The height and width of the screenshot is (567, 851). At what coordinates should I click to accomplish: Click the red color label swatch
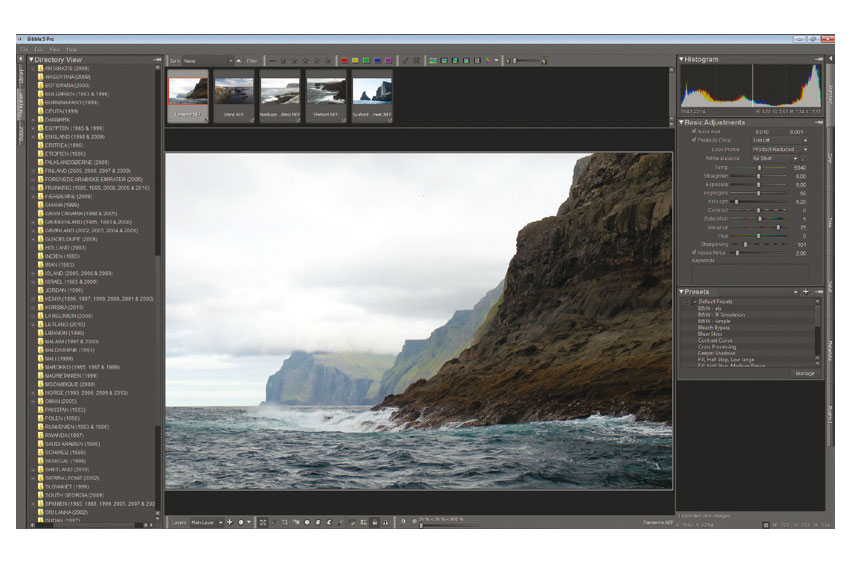pyautogui.click(x=345, y=61)
